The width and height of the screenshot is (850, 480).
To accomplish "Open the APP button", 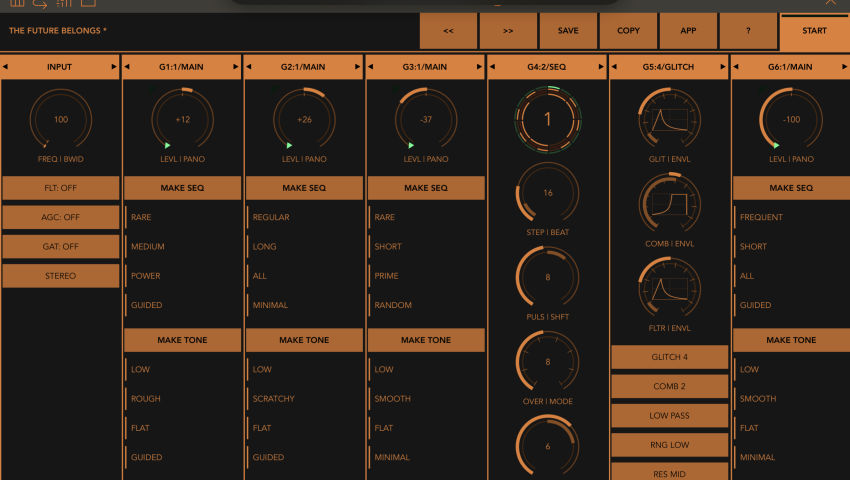I will pyautogui.click(x=688, y=31).
